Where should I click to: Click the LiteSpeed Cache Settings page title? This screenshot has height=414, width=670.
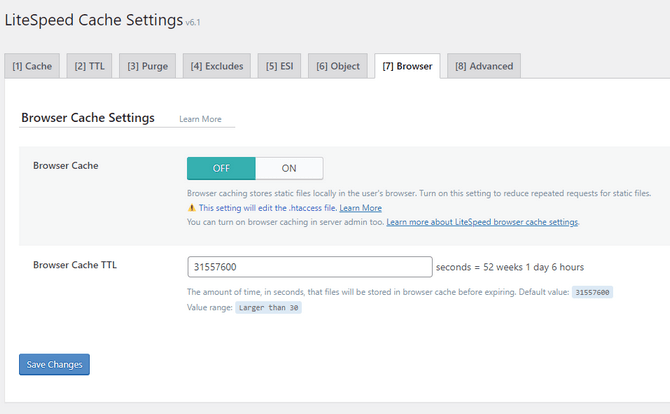click(94, 18)
